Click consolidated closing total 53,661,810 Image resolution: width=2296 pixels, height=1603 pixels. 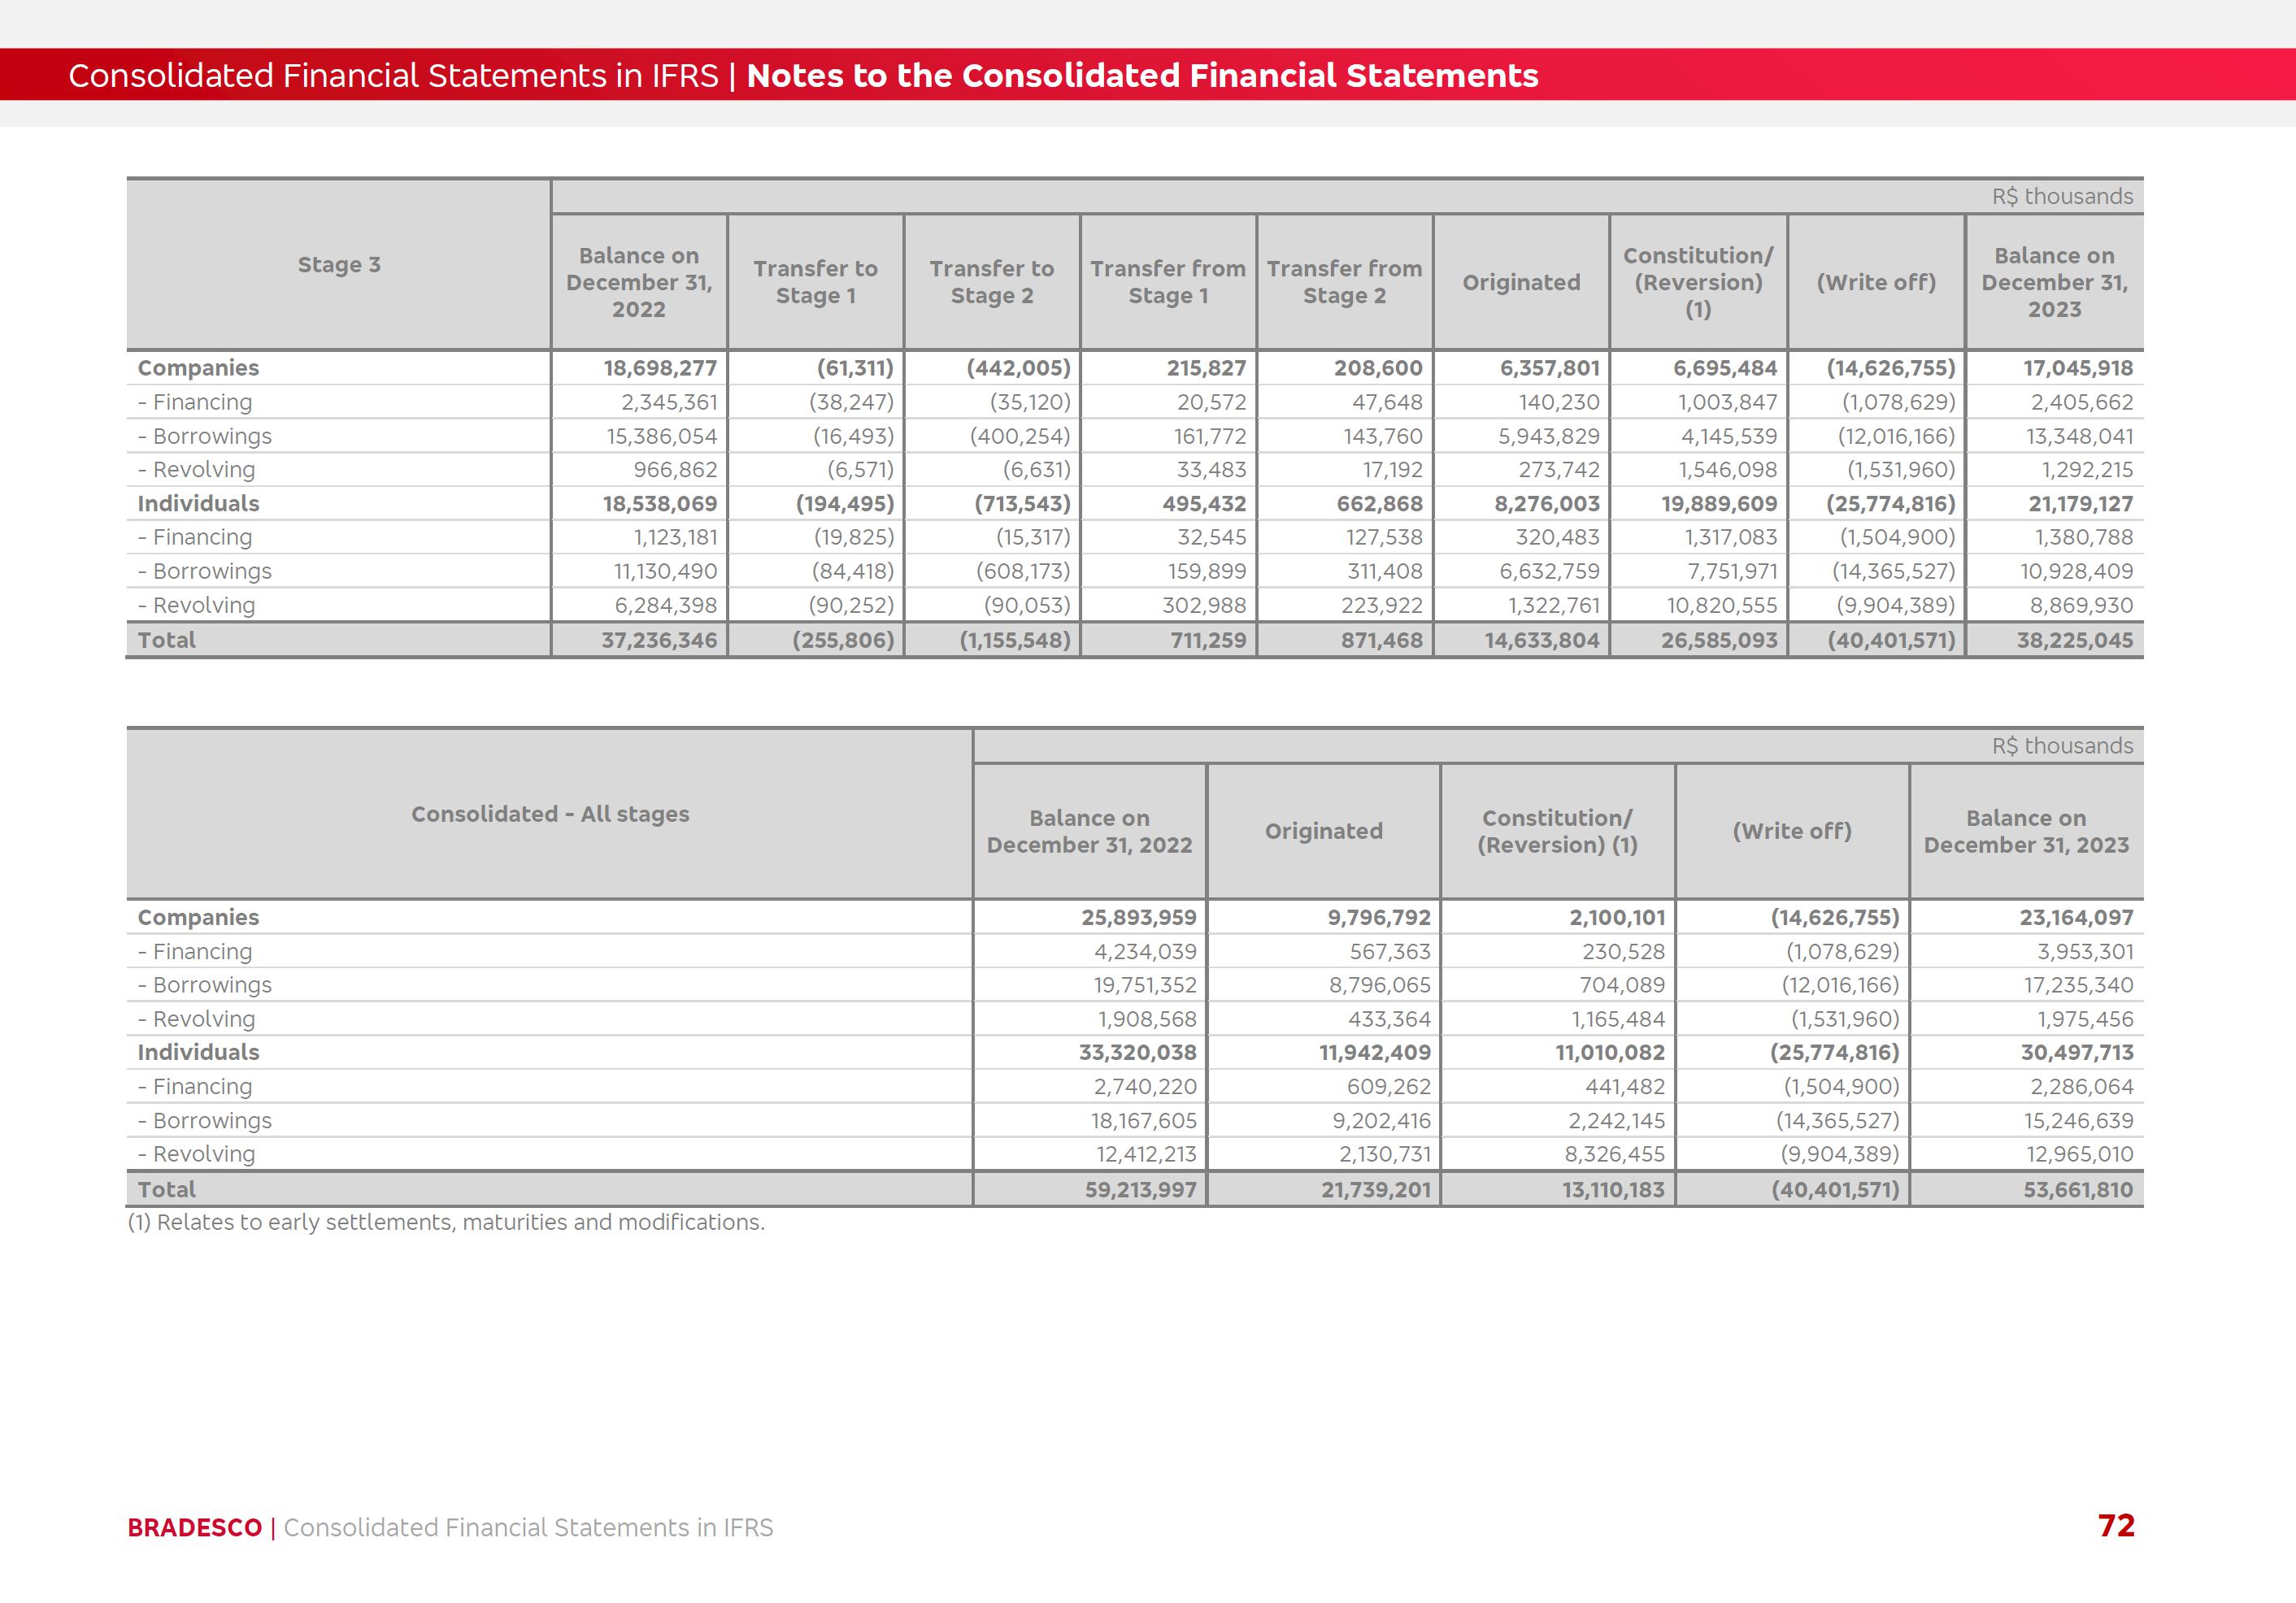[x=2077, y=1190]
